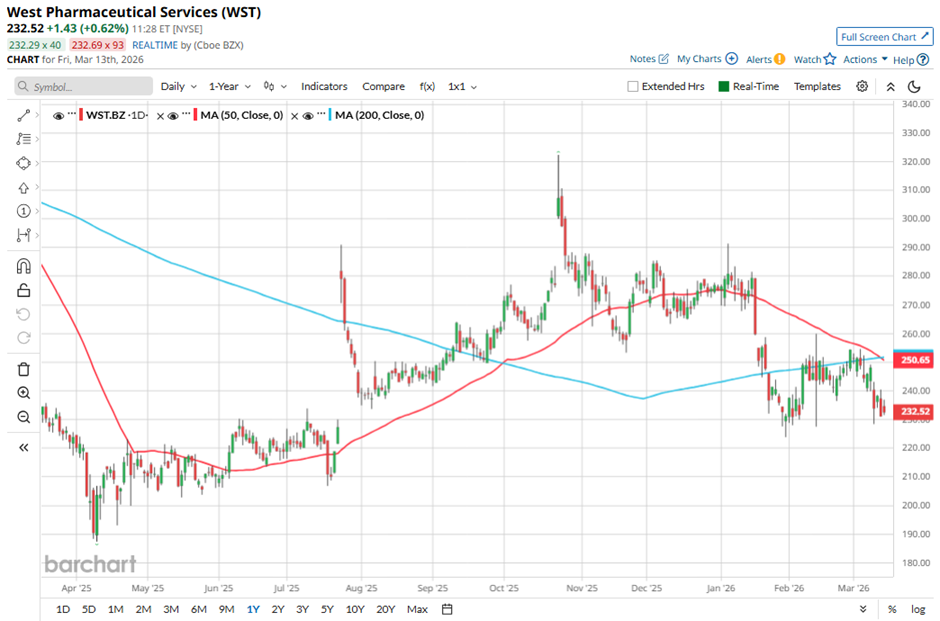940x621 pixels.
Task: Open the Indicators menu
Action: [324, 86]
